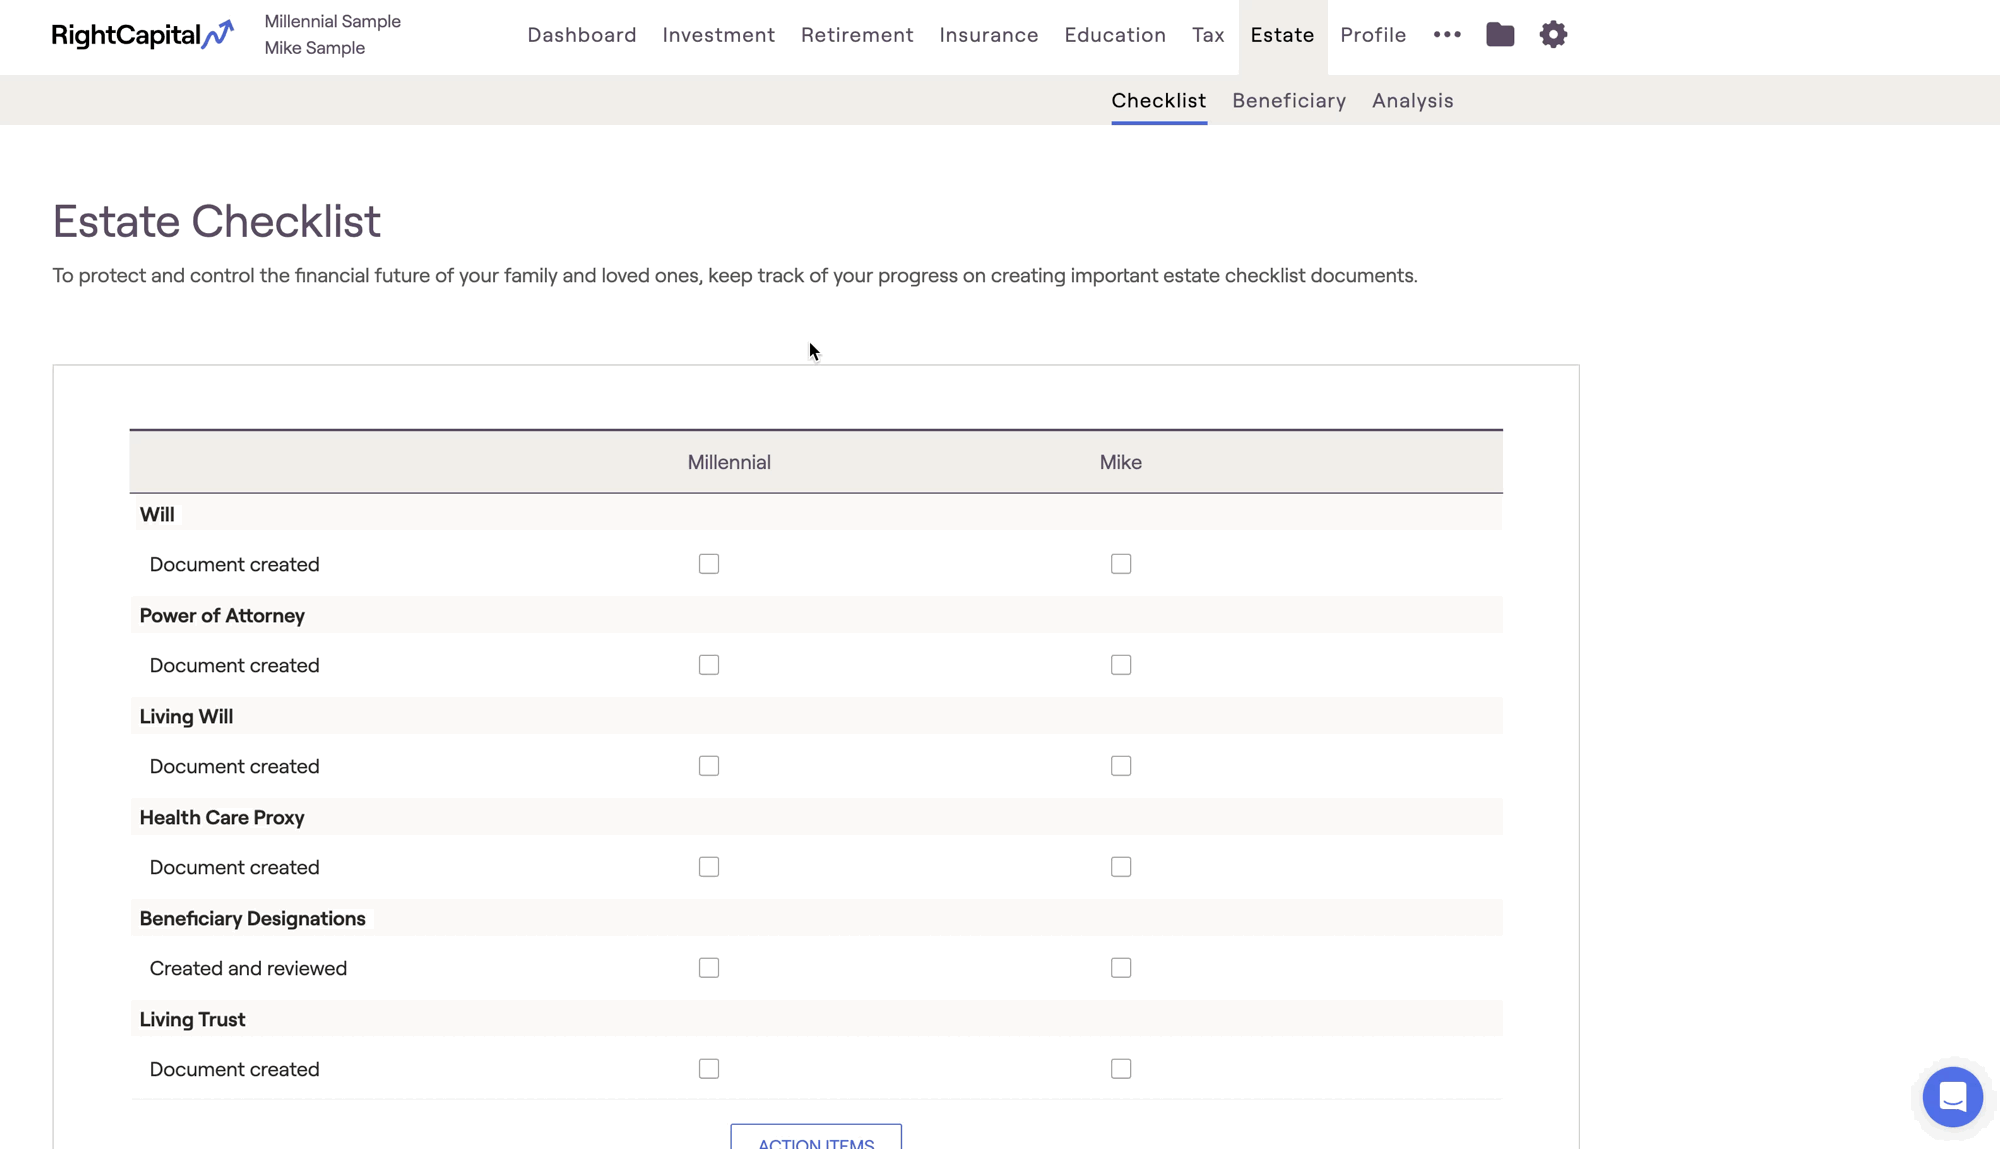Switch to the Beneficiary tab
The image size is (2000, 1149).
point(1288,101)
